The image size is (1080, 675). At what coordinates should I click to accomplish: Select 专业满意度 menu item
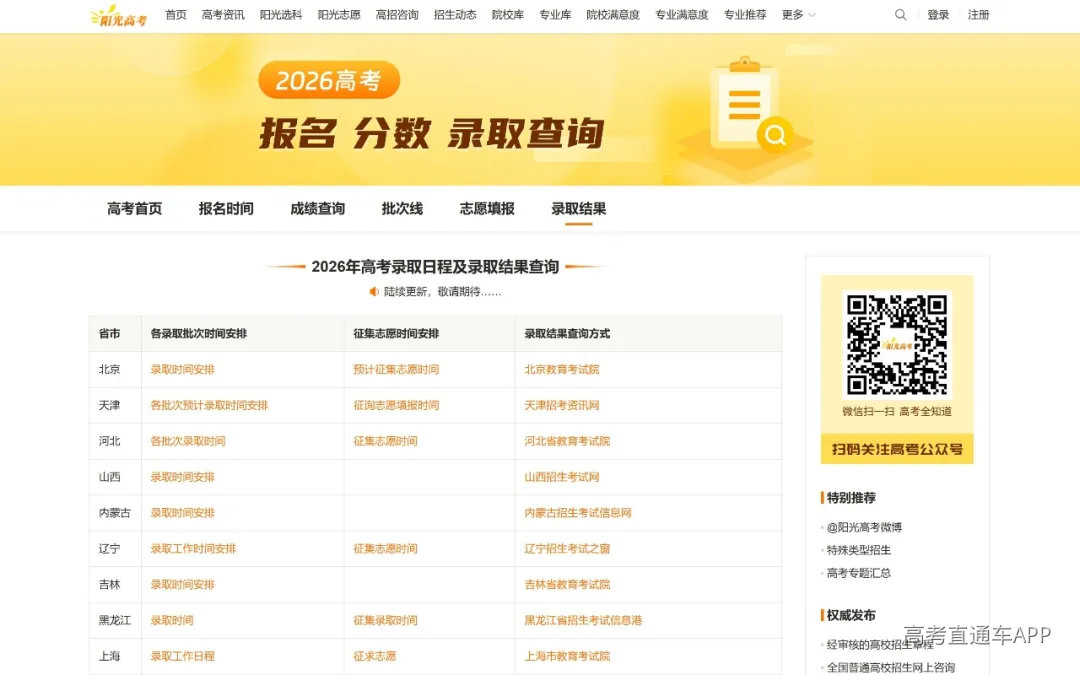pos(682,14)
